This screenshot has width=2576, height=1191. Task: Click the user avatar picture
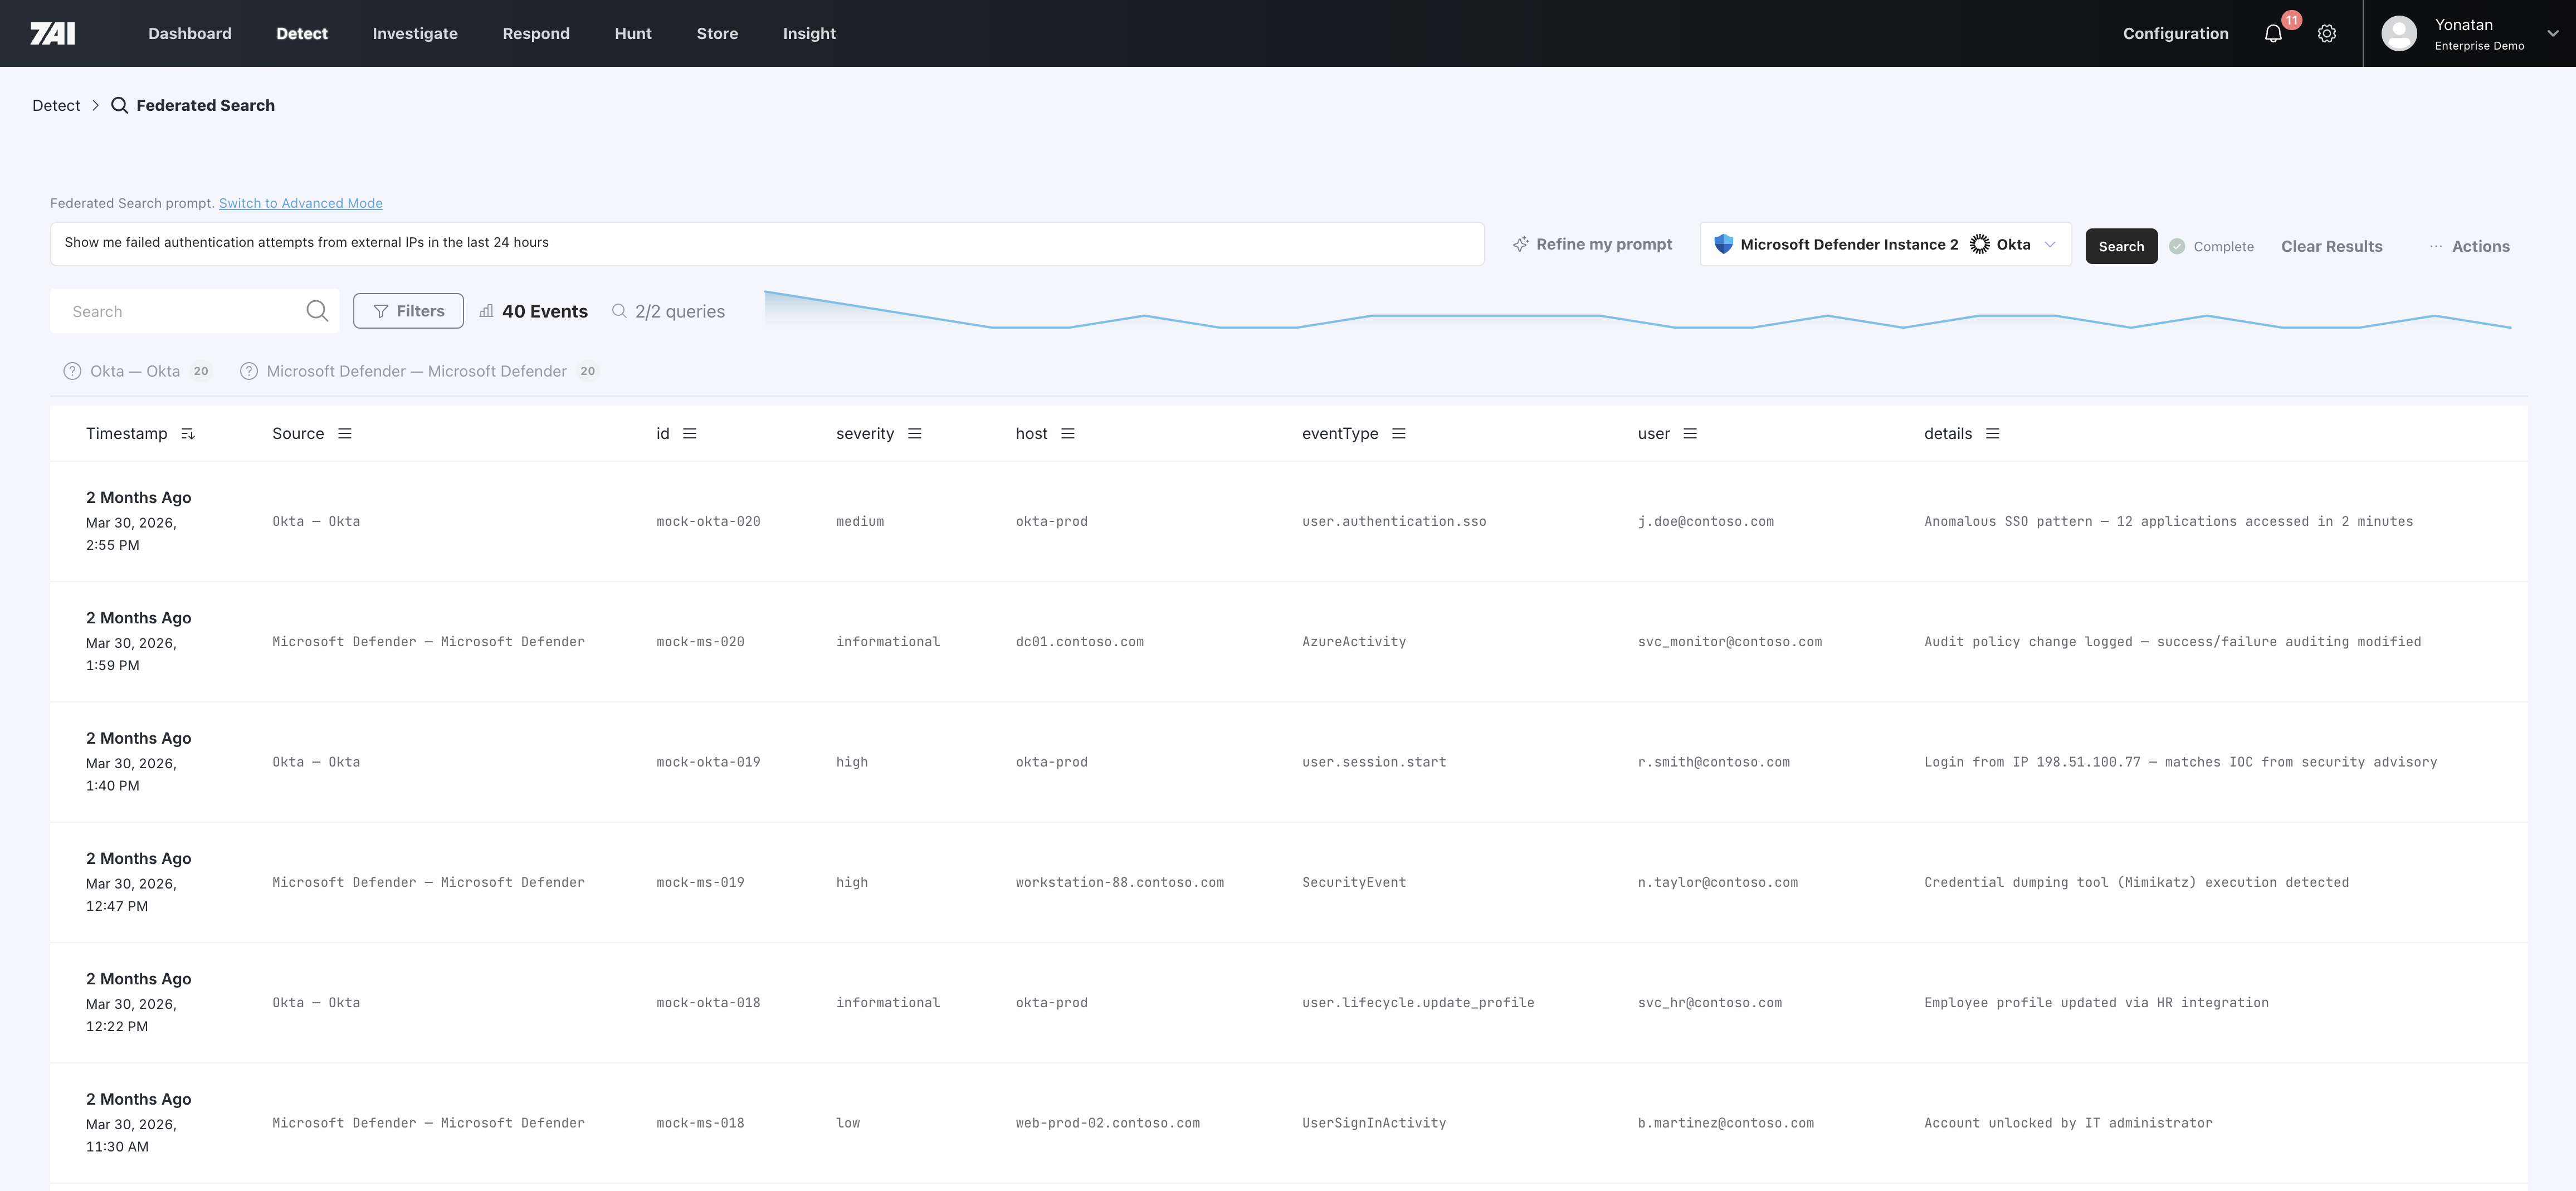click(x=2399, y=33)
